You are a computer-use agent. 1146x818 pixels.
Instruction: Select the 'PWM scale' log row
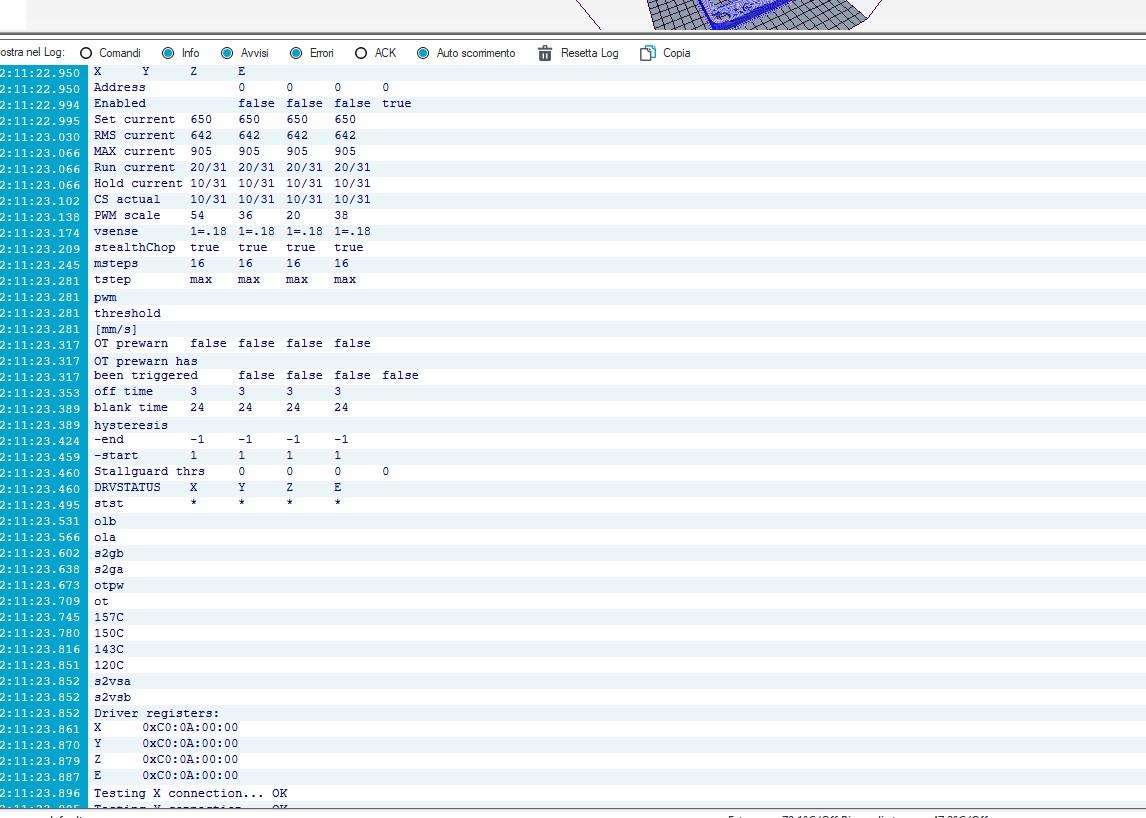(127, 215)
